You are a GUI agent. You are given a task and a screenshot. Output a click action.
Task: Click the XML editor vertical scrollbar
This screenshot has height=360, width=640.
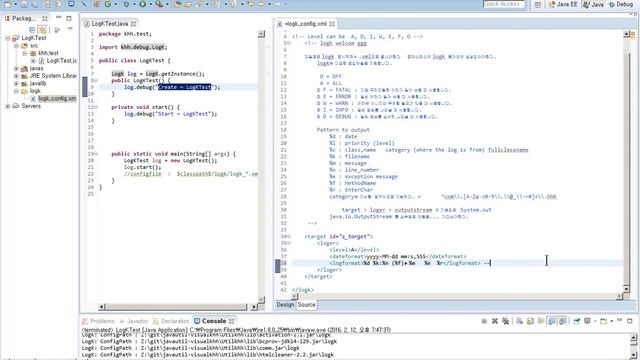coord(627,161)
